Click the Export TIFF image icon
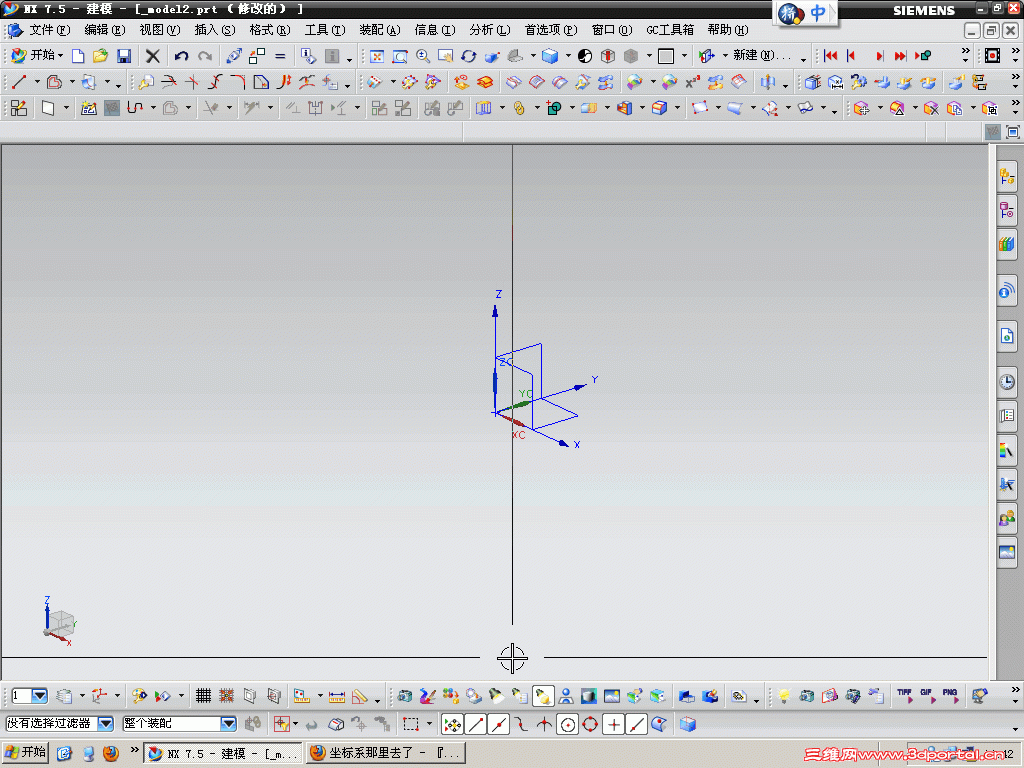This screenshot has width=1024, height=768. tap(904, 696)
